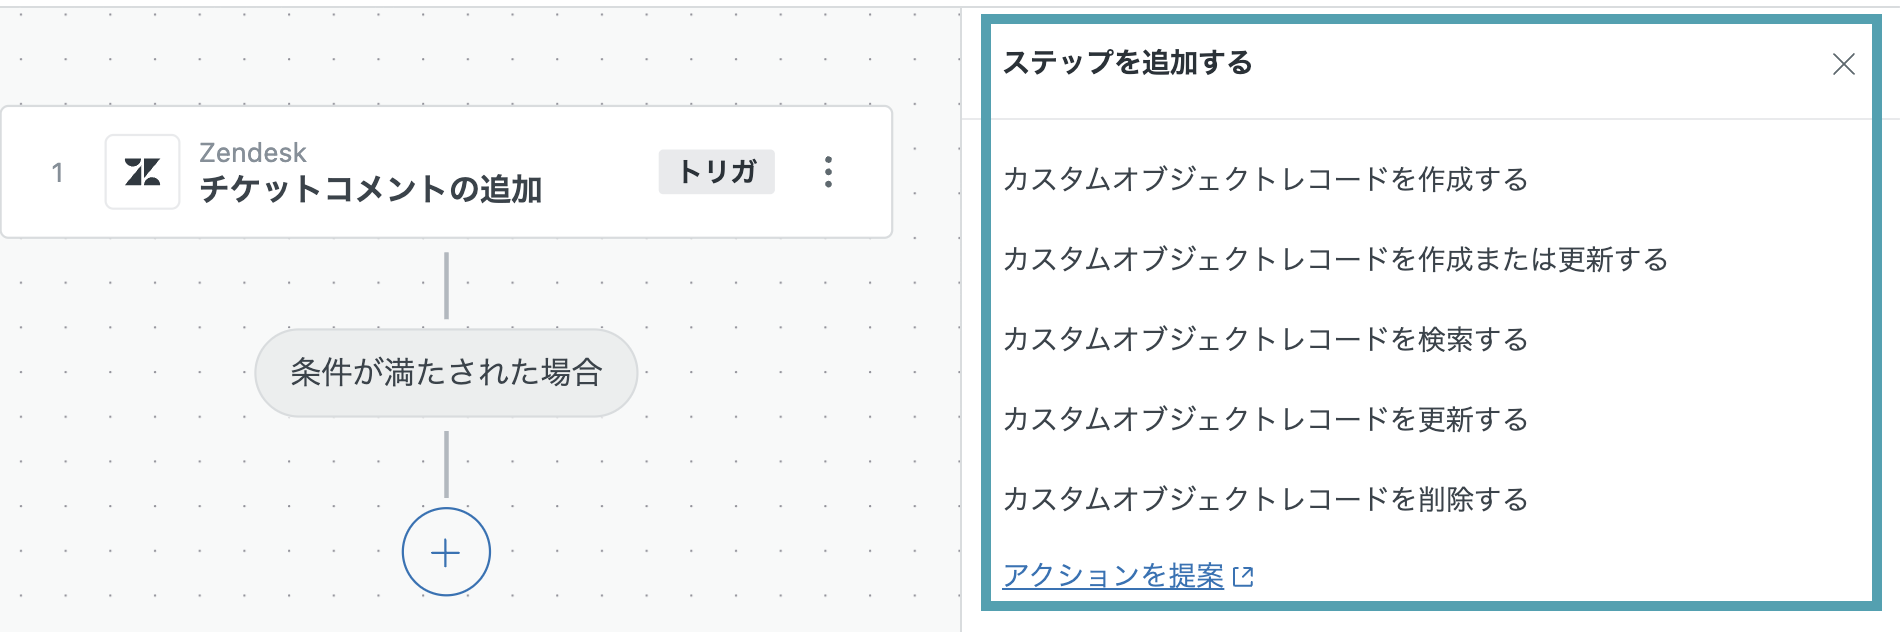Click the チケットコメントの追加 step title
This screenshot has width=1900, height=632.
(371, 189)
